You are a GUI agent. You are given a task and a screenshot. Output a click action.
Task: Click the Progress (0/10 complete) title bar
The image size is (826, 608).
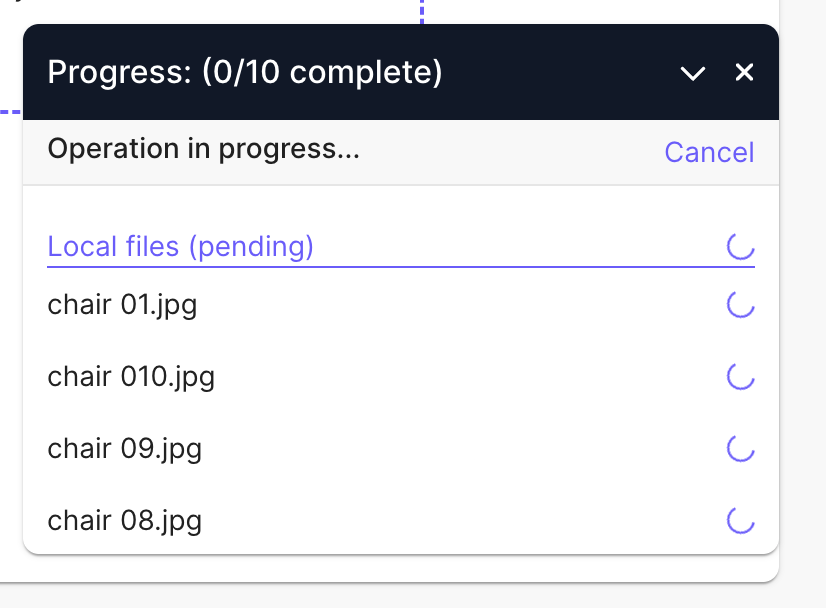point(246,72)
